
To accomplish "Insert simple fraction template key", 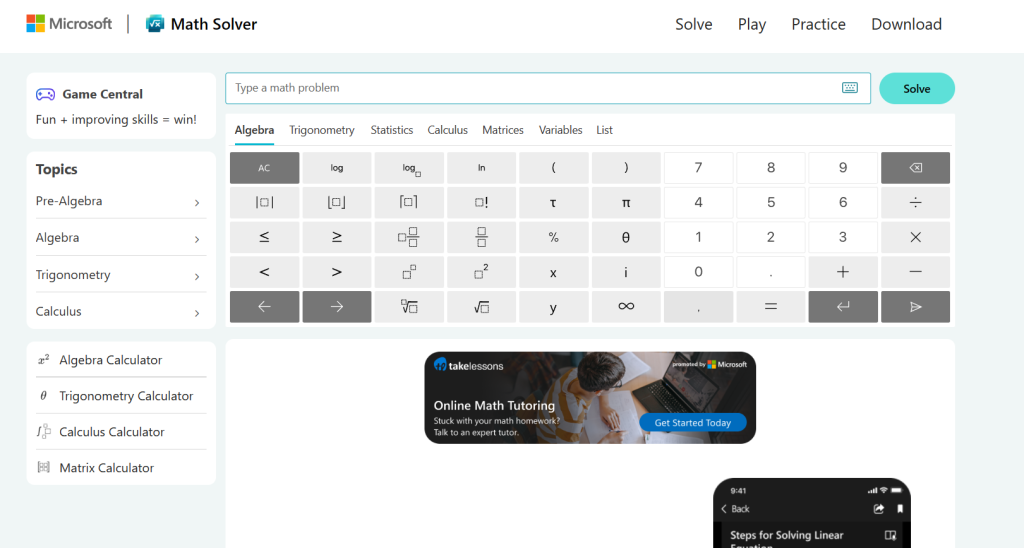I will pos(481,237).
